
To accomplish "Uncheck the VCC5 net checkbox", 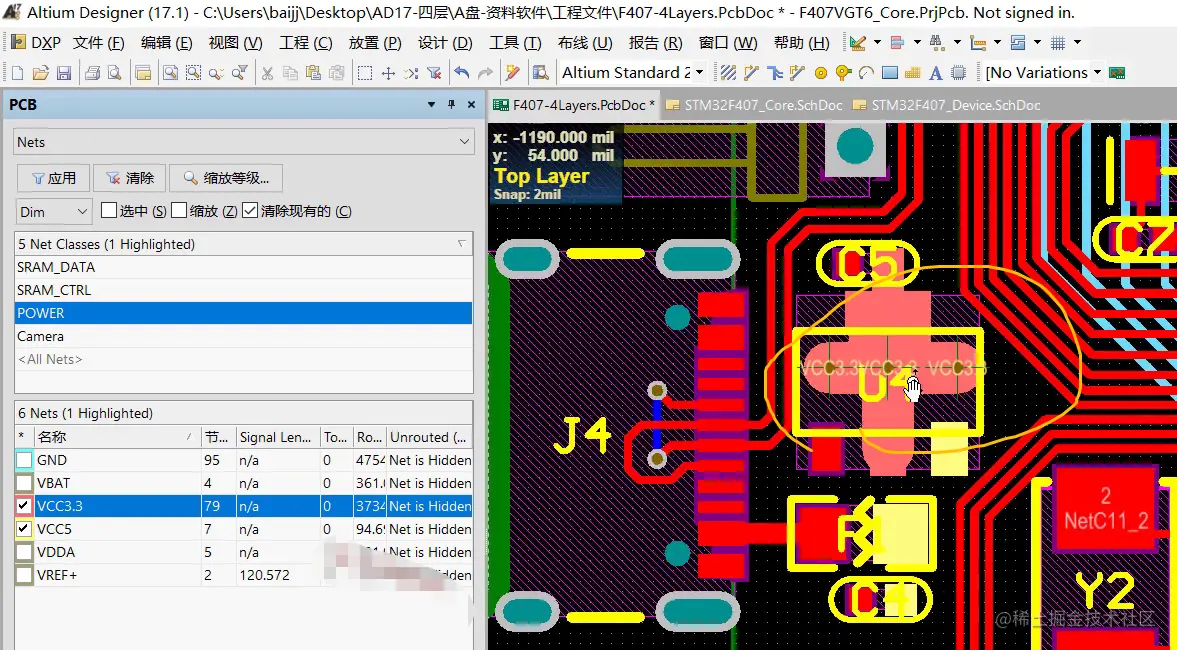I will tap(24, 529).
